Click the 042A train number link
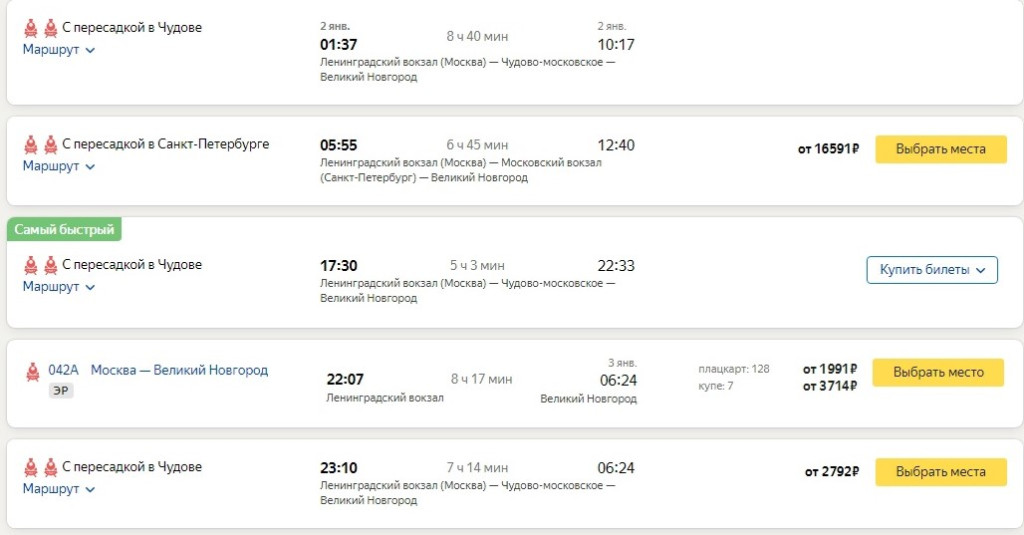This screenshot has width=1024, height=535. [x=62, y=370]
